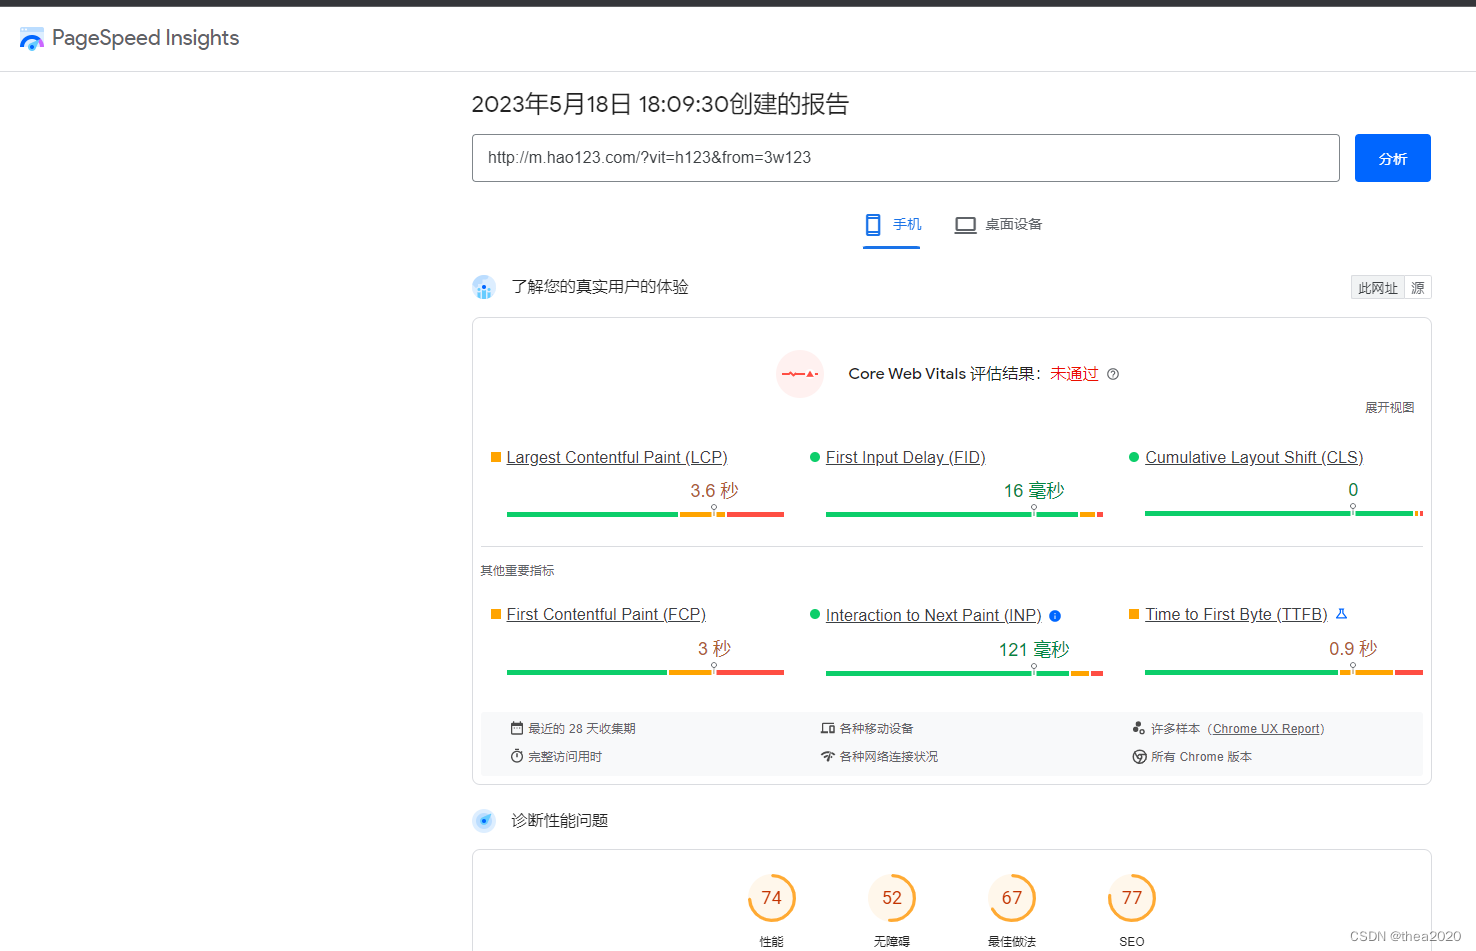Click the samples icon for 许多样本

[1139, 728]
